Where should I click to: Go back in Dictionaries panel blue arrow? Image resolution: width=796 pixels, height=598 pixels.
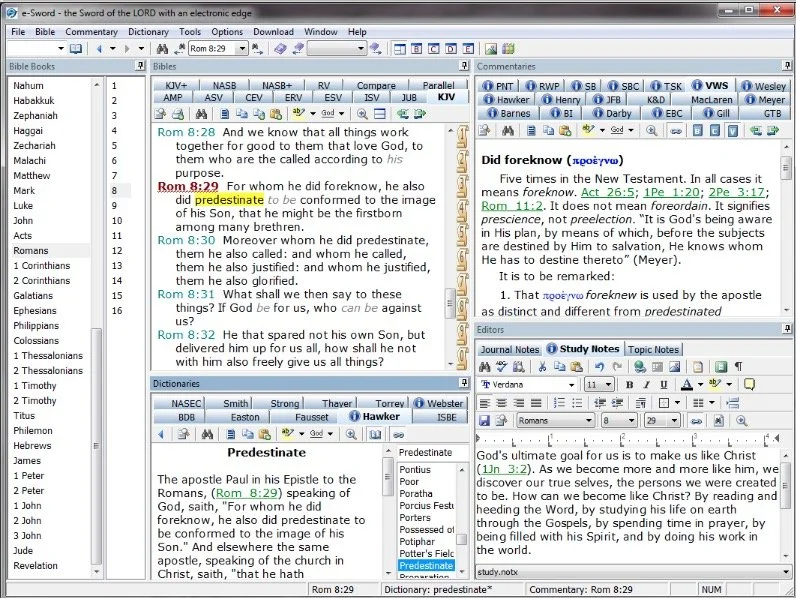[161, 435]
